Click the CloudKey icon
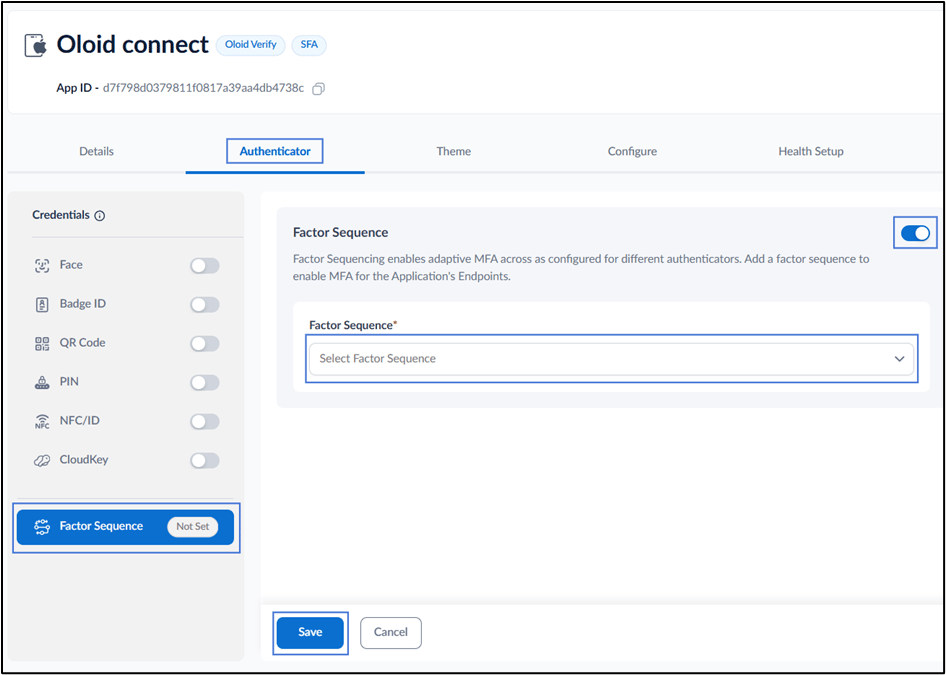Viewport: 946px width, 675px height. [40, 460]
